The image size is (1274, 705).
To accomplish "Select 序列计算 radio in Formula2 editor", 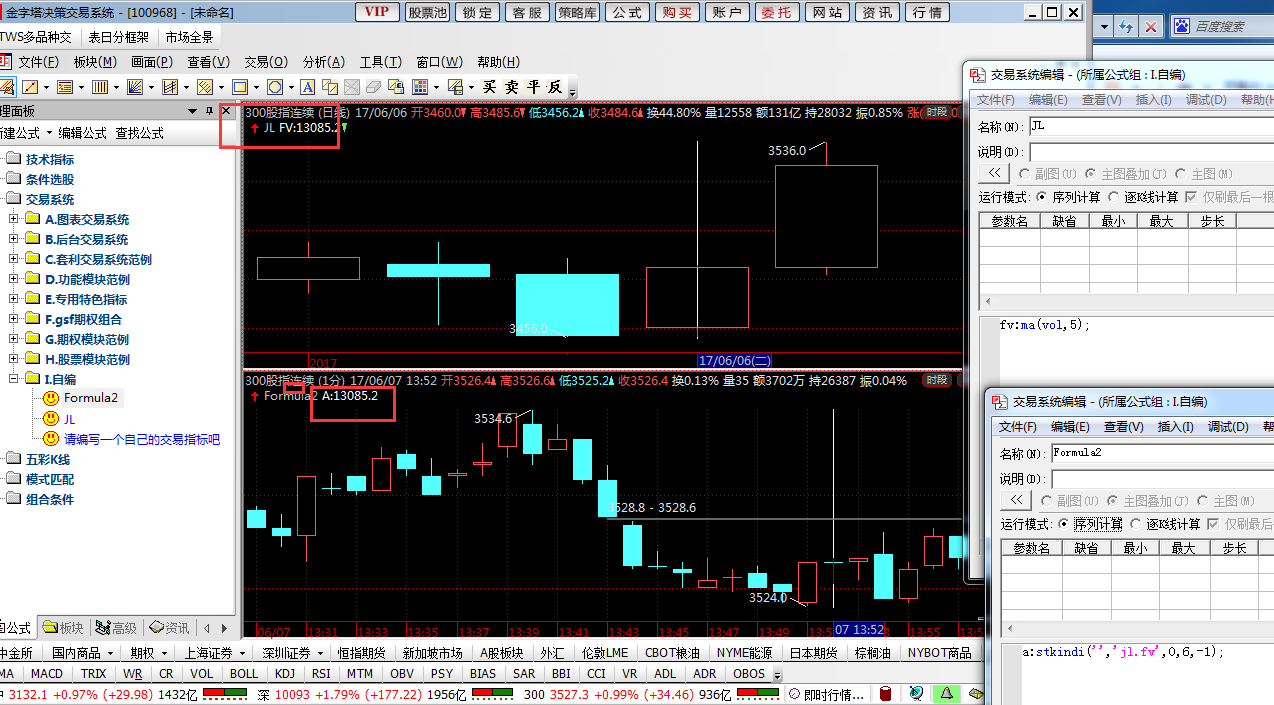I will coord(1064,524).
